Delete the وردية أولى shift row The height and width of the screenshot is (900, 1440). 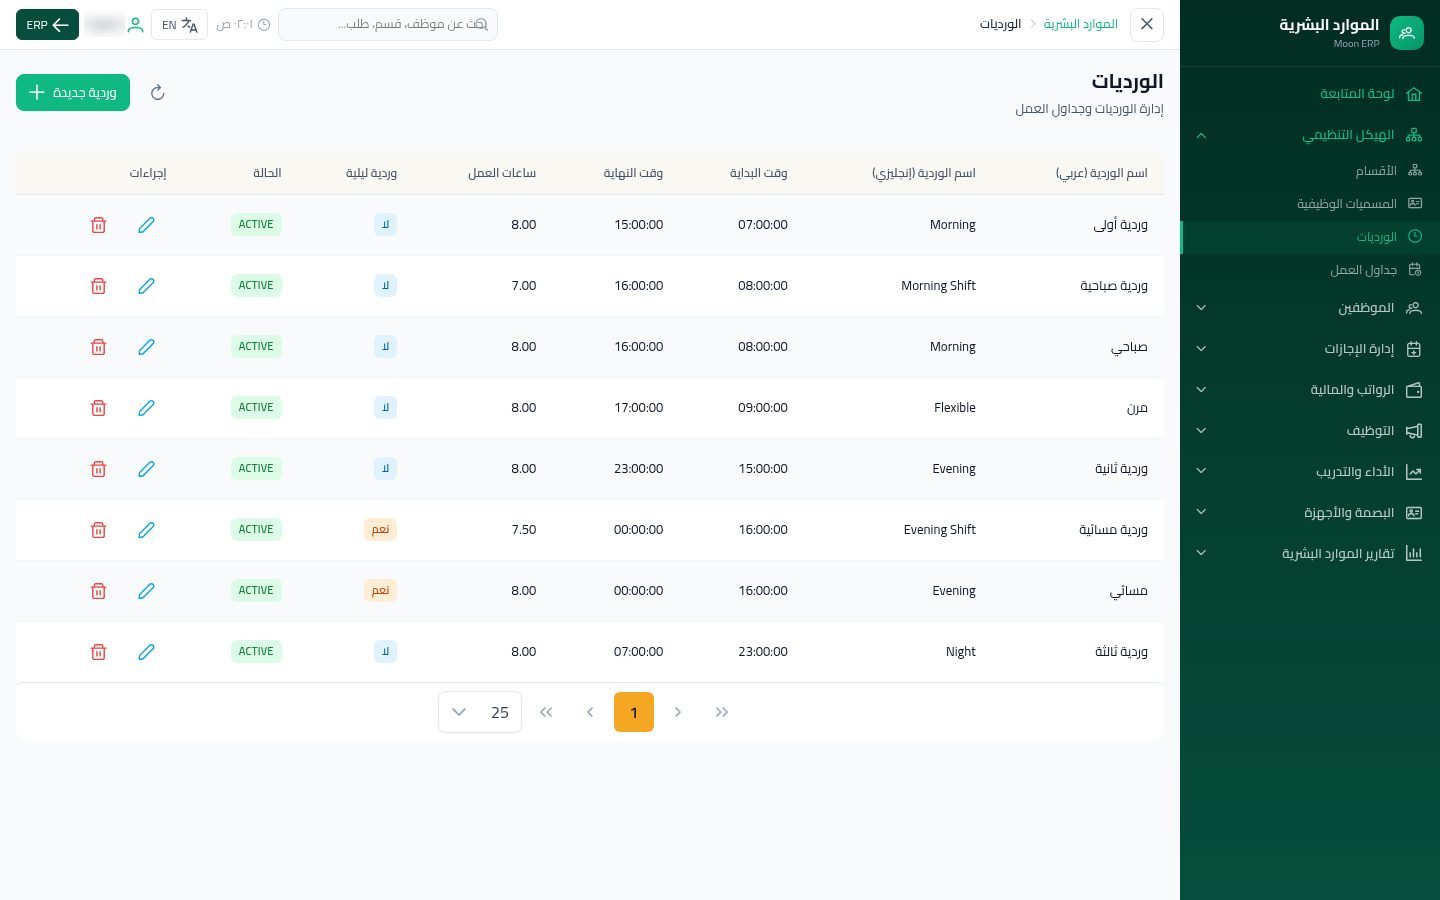98,225
